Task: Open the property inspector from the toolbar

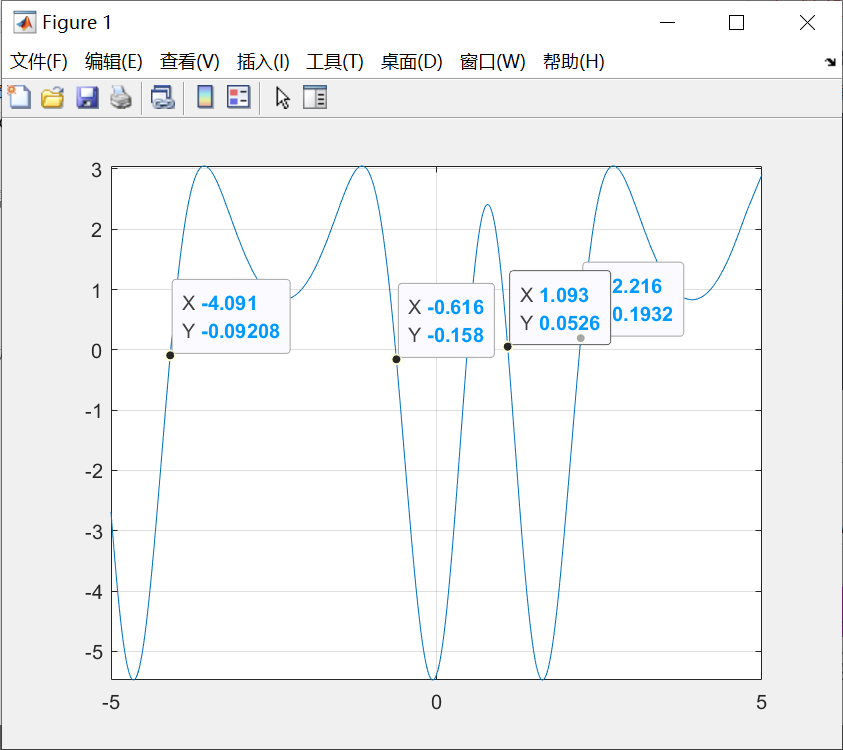Action: (x=314, y=97)
